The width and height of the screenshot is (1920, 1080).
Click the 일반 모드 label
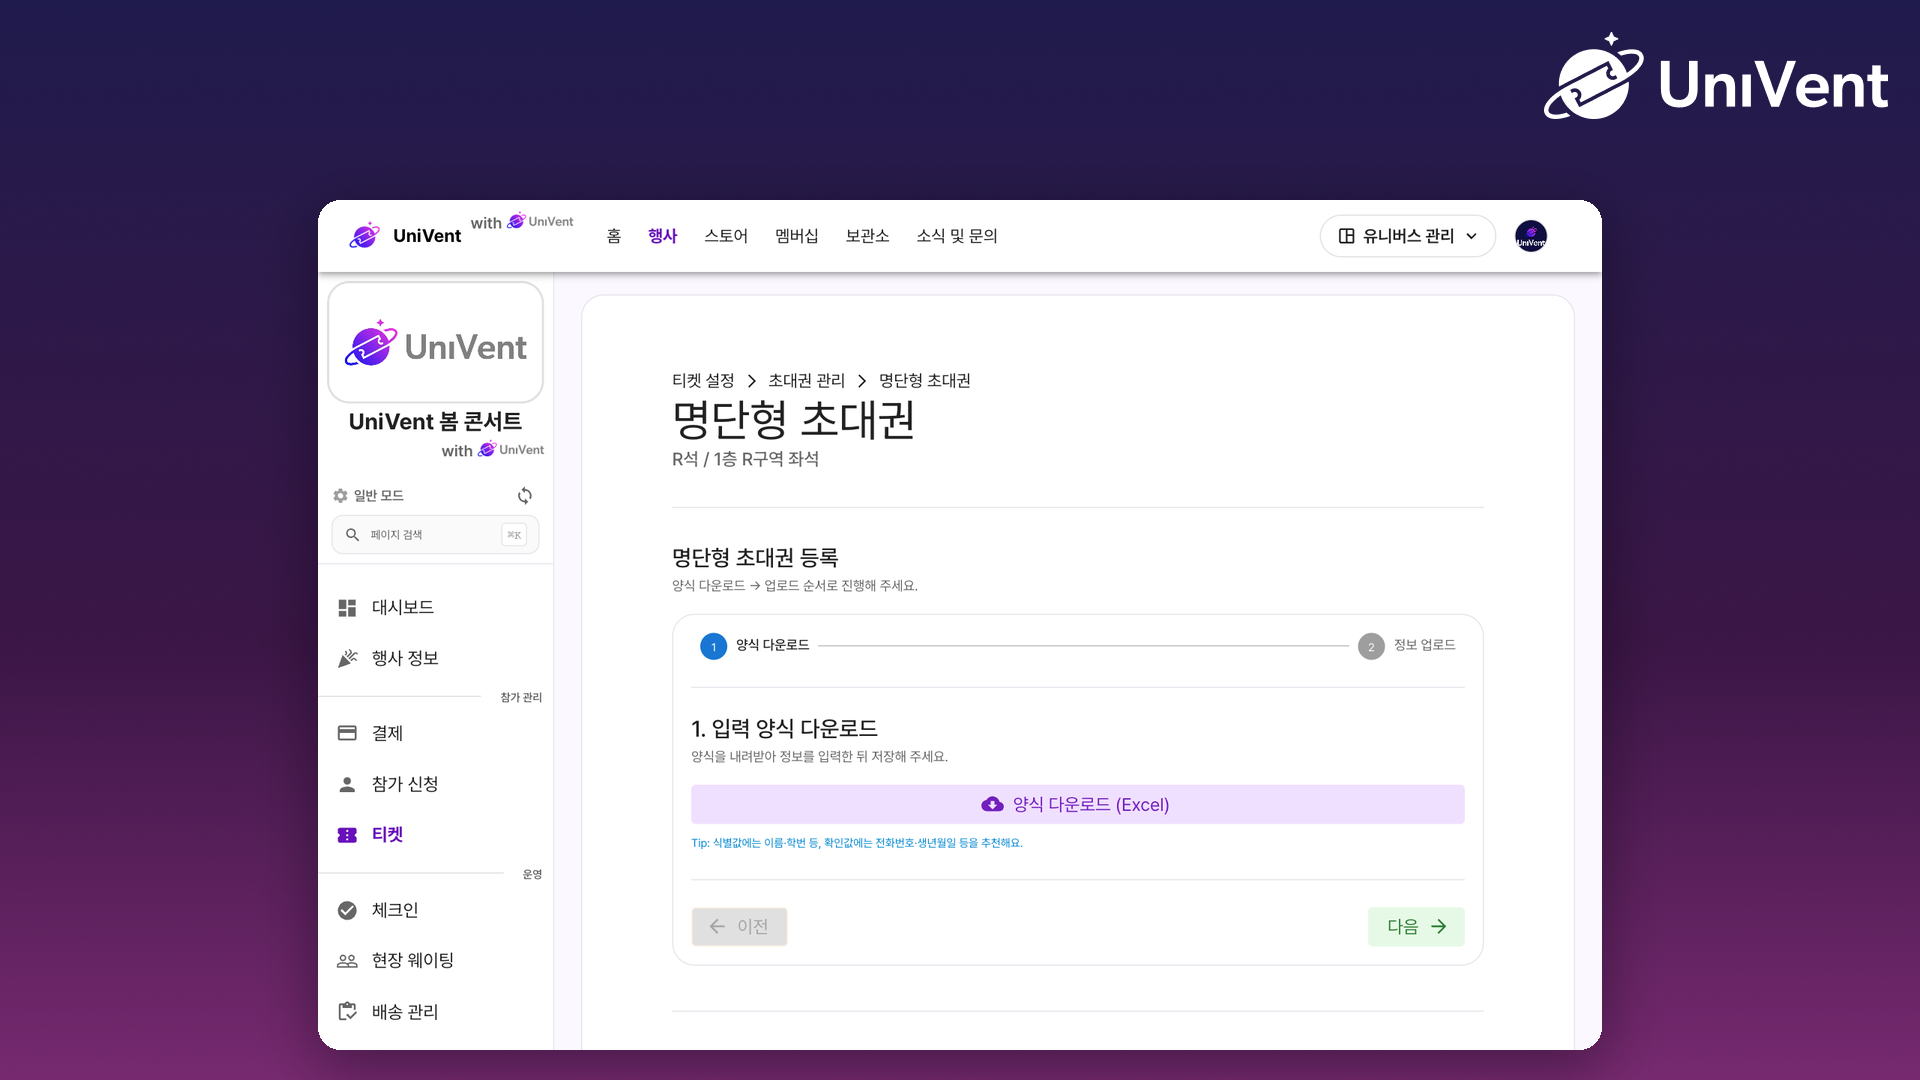378,496
